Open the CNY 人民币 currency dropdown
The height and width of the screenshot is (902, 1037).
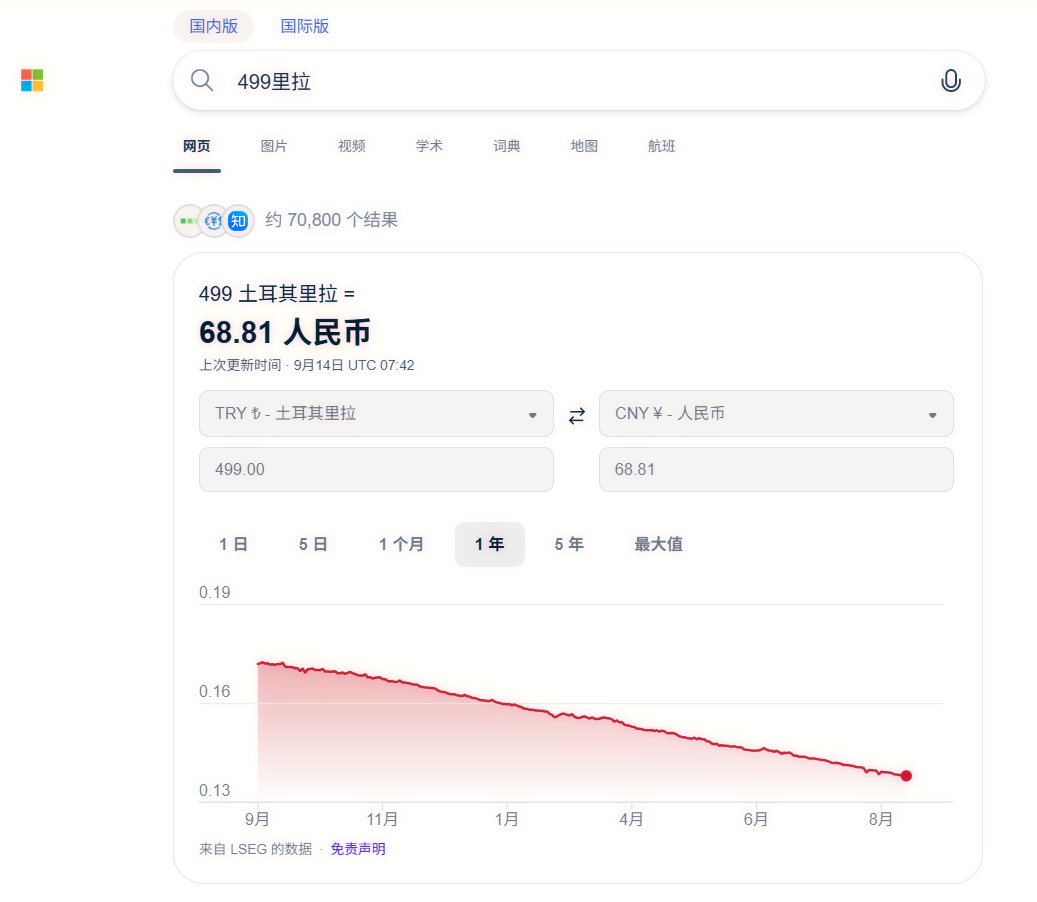pyautogui.click(x=776, y=413)
